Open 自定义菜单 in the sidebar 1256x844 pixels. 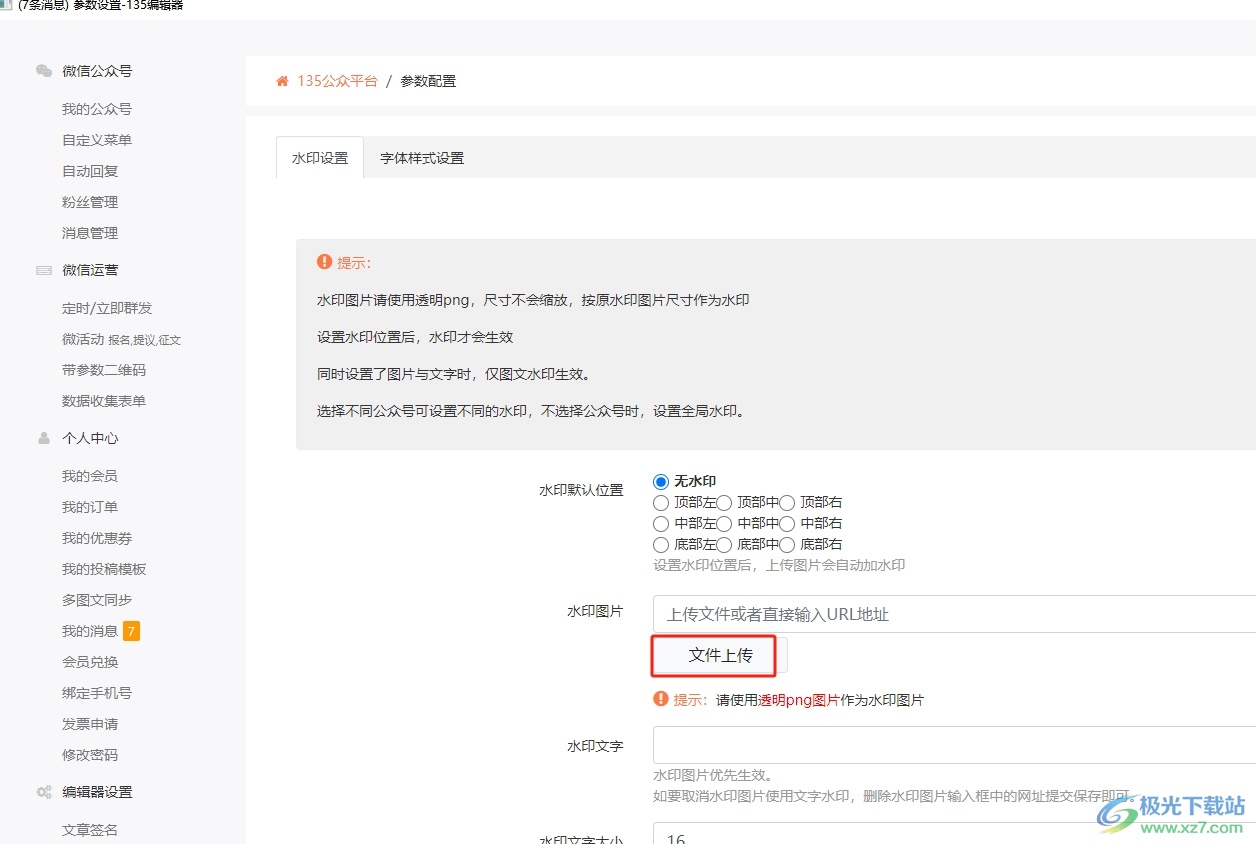click(x=97, y=140)
